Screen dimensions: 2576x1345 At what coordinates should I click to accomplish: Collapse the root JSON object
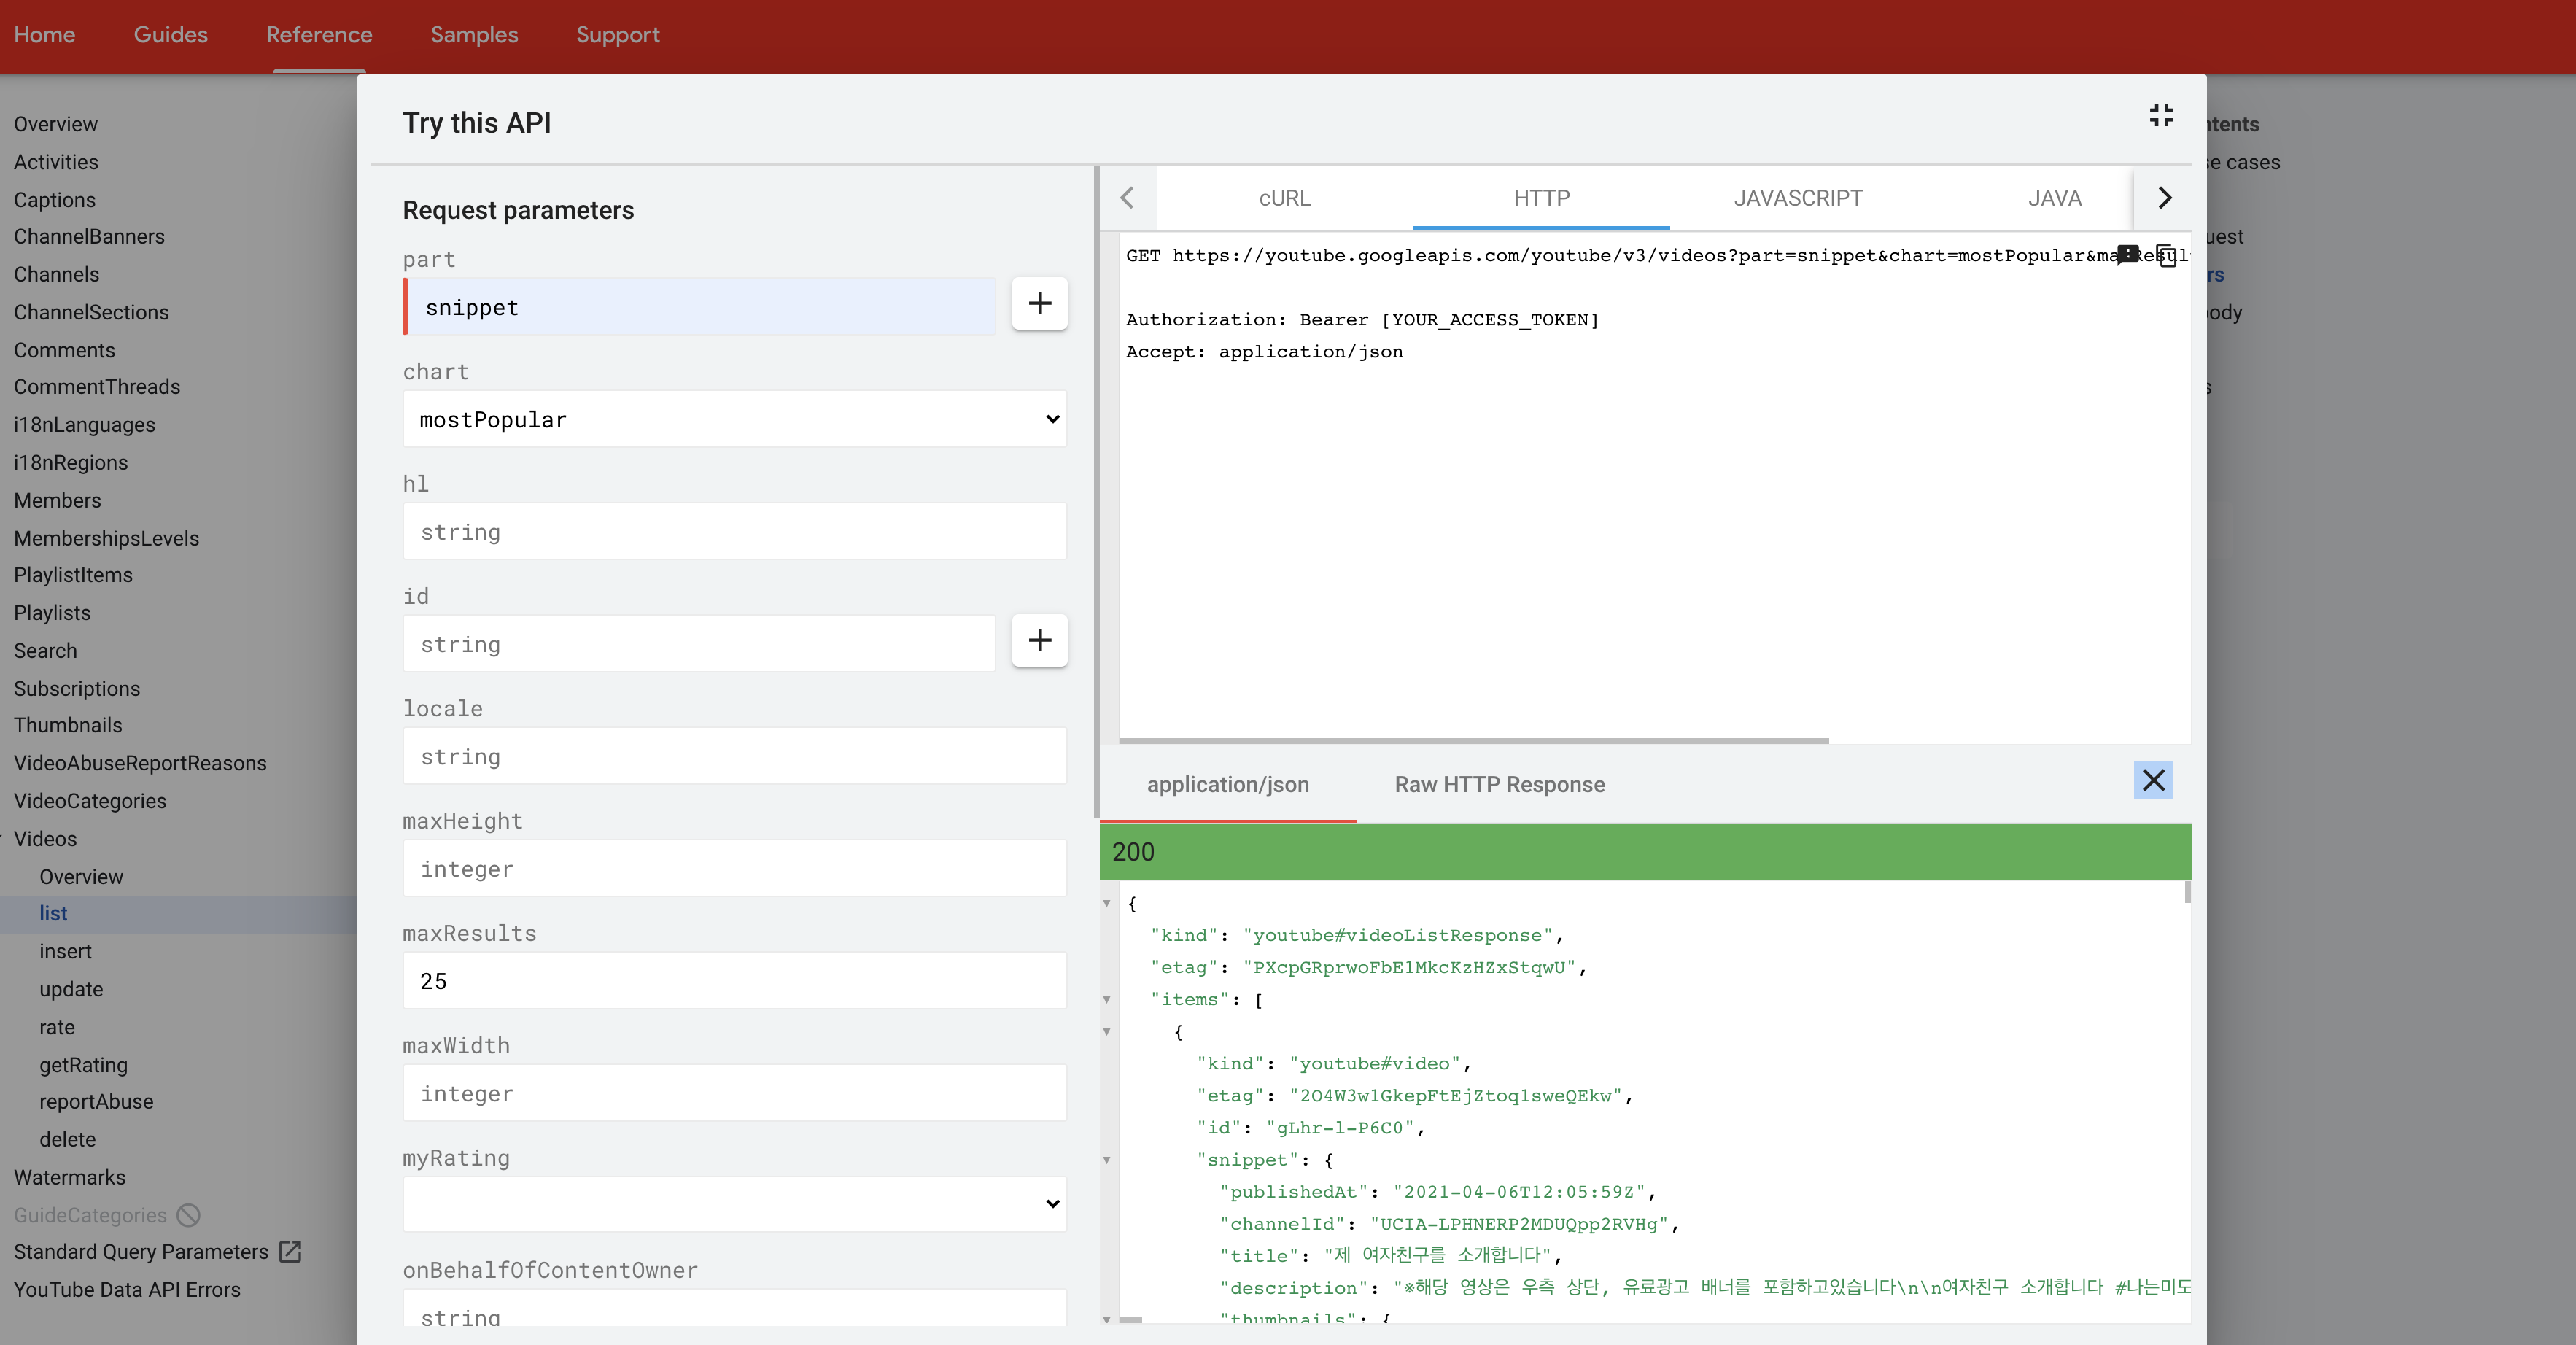tap(1107, 904)
